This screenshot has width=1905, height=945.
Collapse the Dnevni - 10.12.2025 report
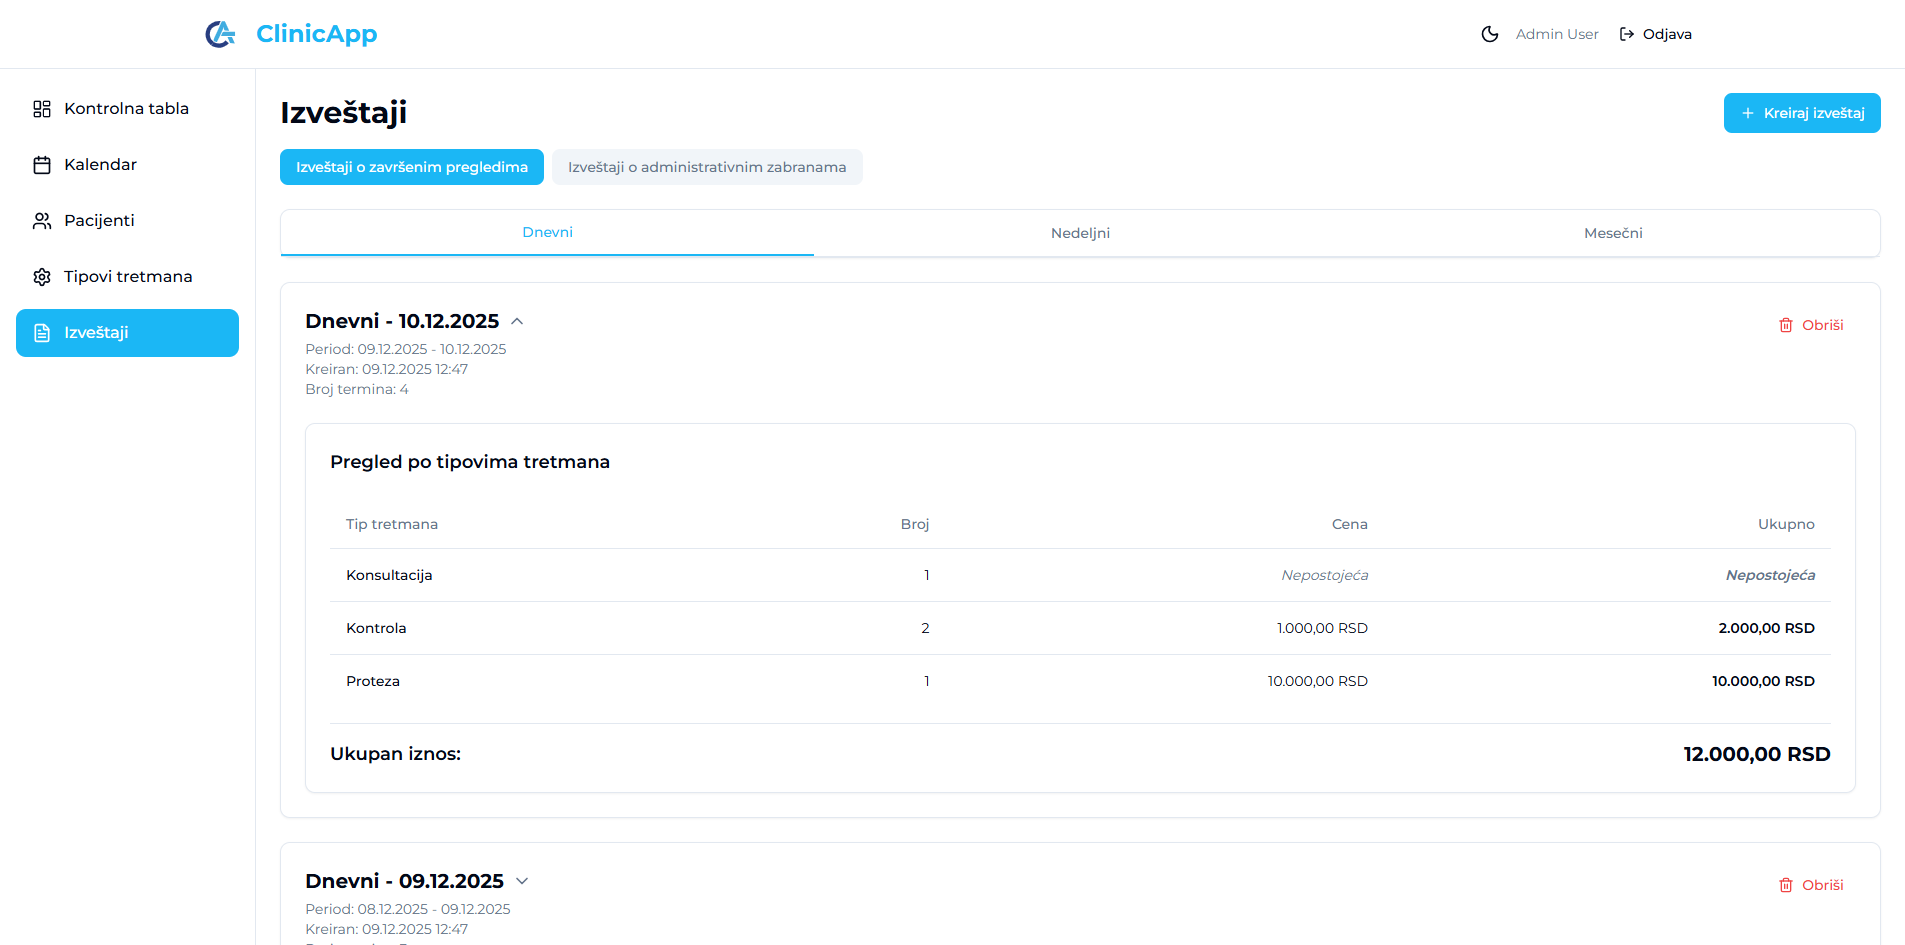[x=517, y=321]
